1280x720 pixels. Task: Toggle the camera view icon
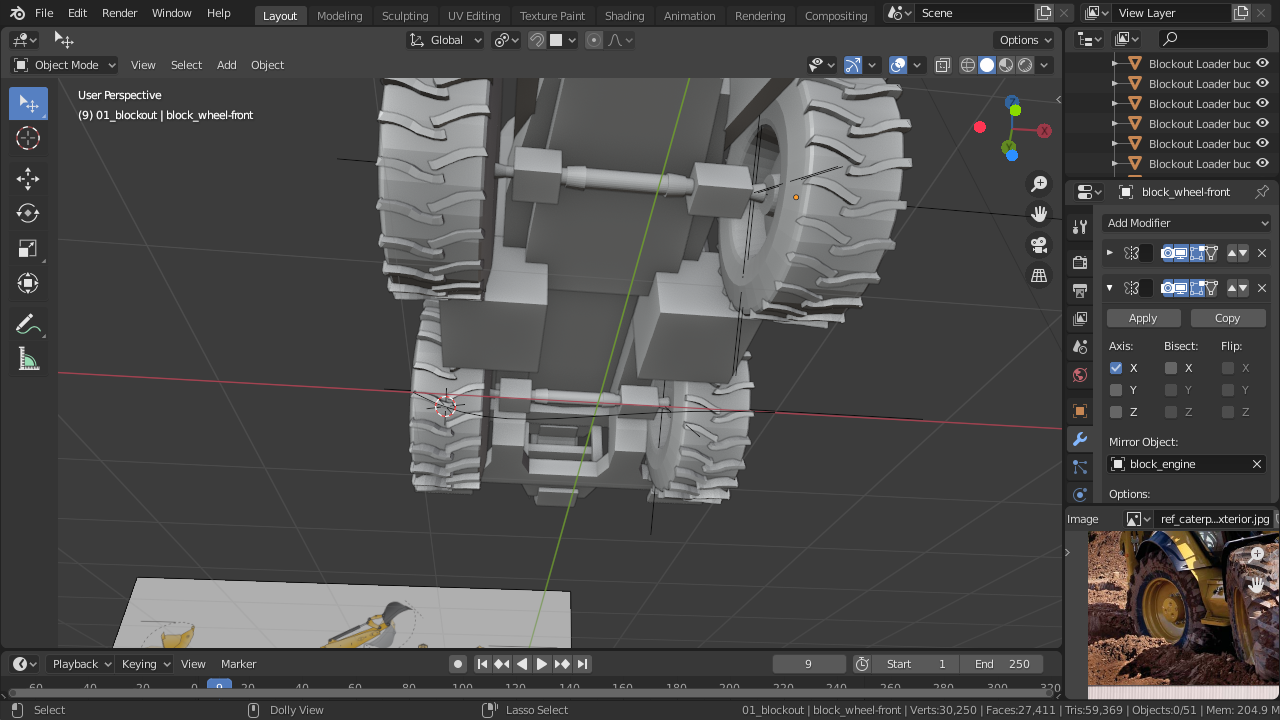point(1039,245)
